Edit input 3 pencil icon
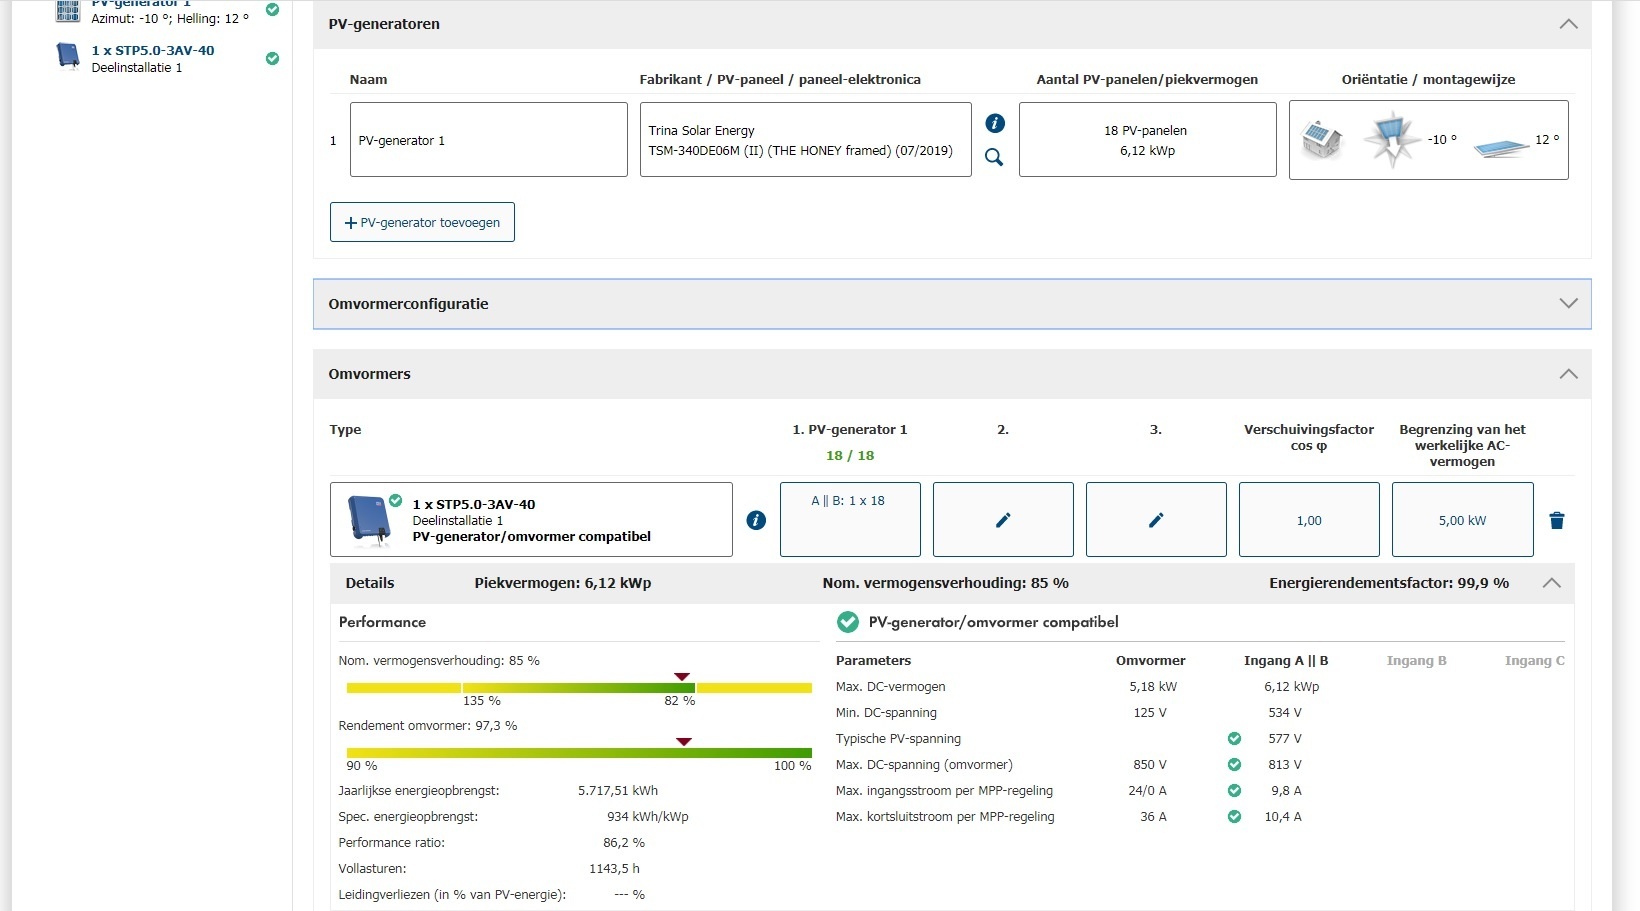The image size is (1640, 911). [1156, 520]
